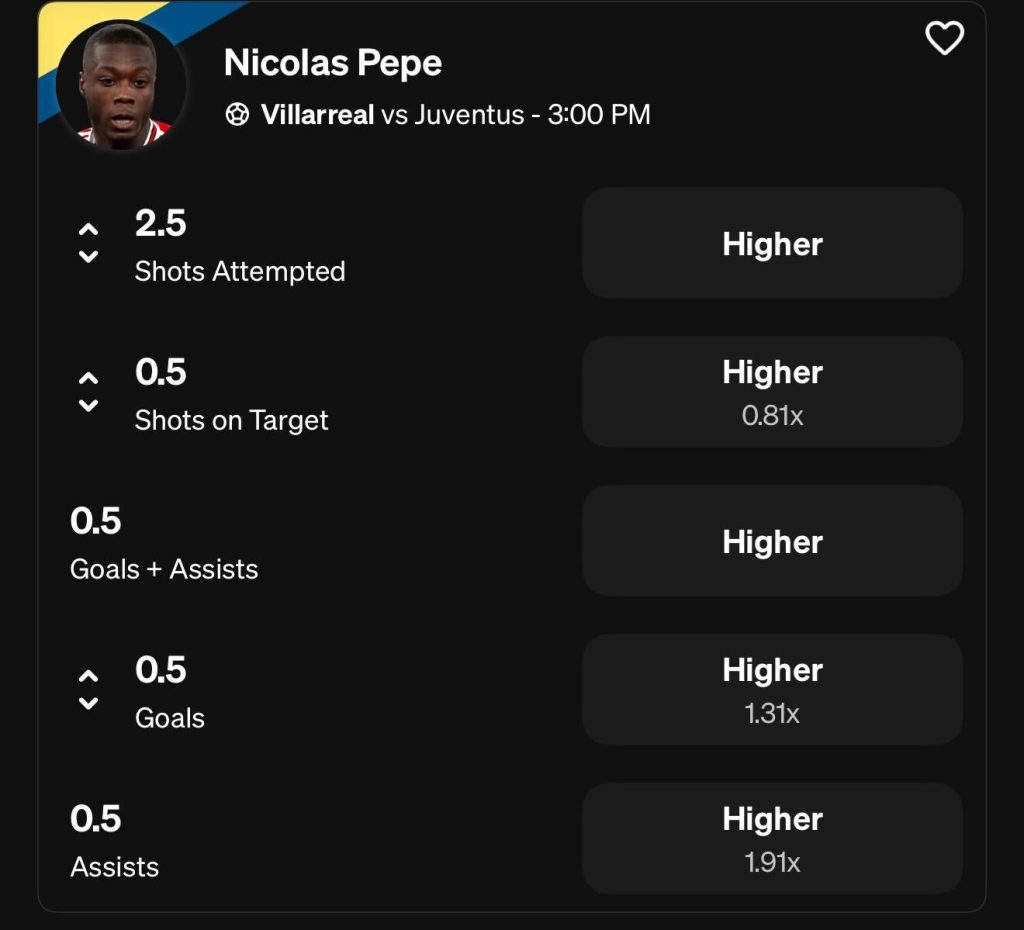Click the Assists stat label

tap(115, 867)
